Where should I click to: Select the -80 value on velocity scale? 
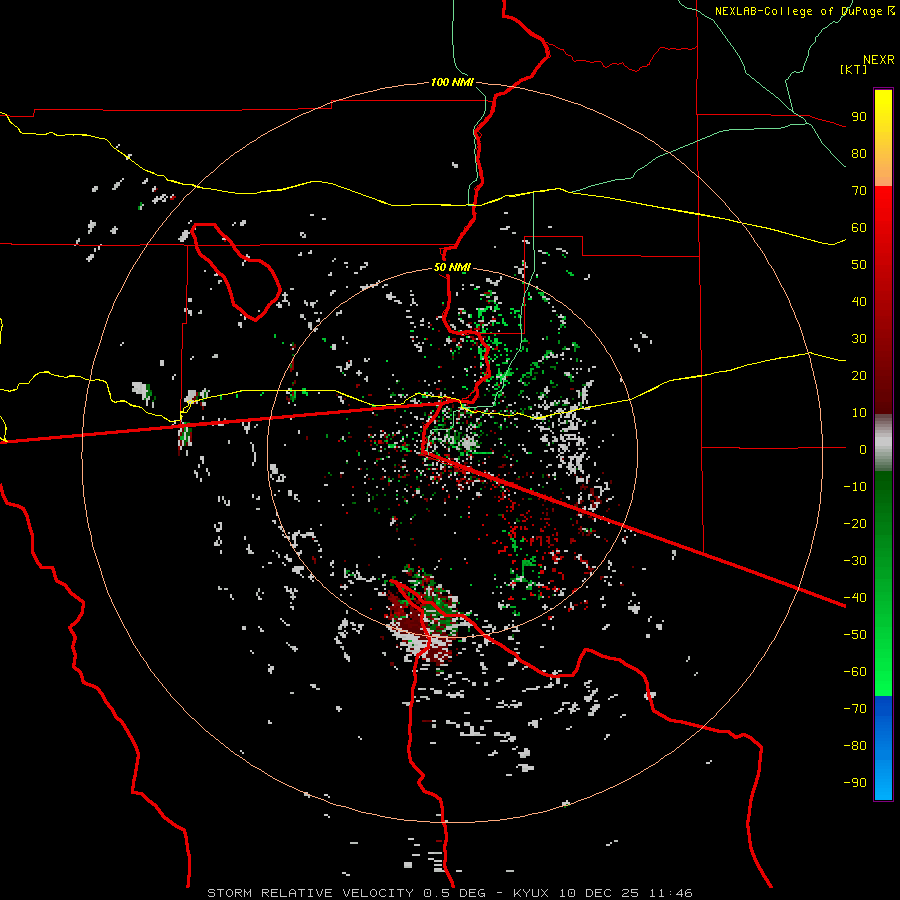(x=855, y=746)
